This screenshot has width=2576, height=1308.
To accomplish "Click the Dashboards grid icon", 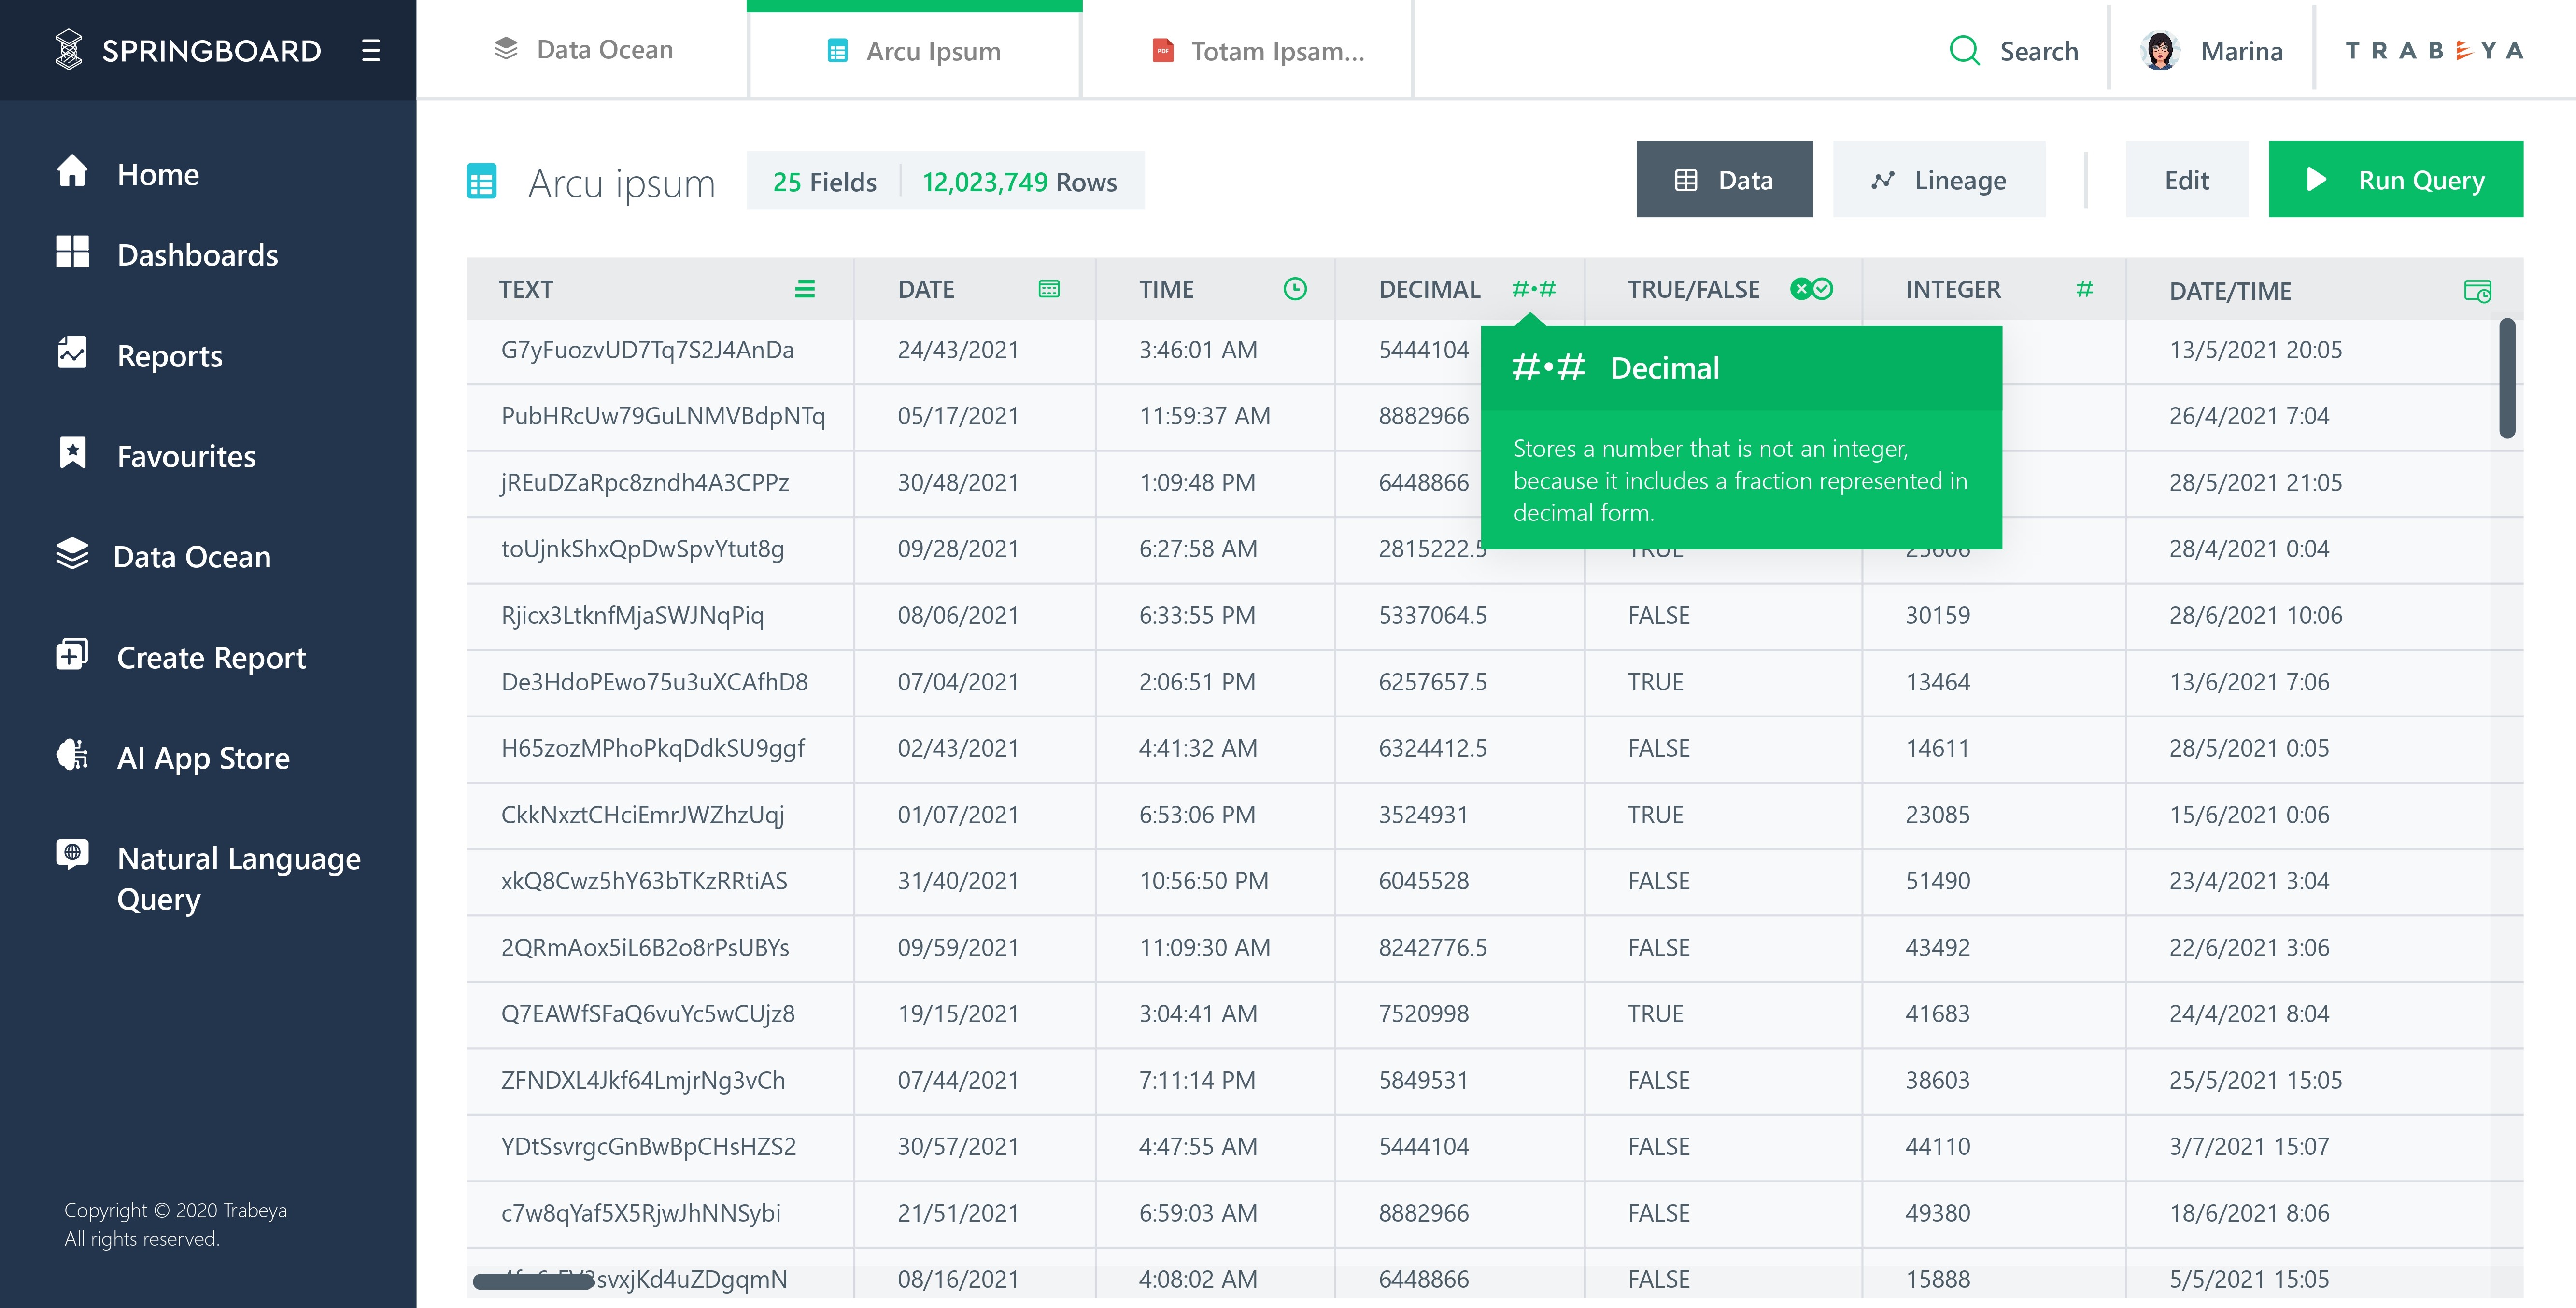I will pyautogui.click(x=72, y=252).
